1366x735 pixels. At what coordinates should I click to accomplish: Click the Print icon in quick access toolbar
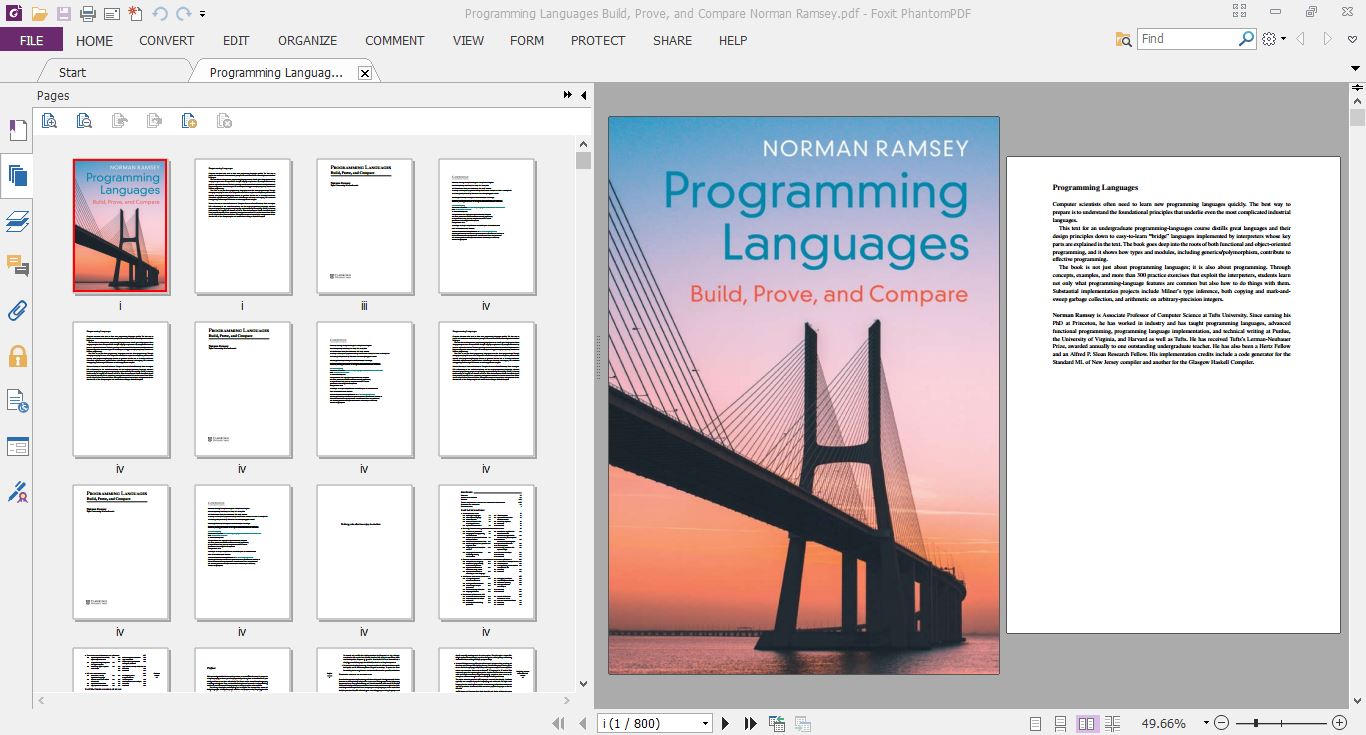tap(88, 13)
